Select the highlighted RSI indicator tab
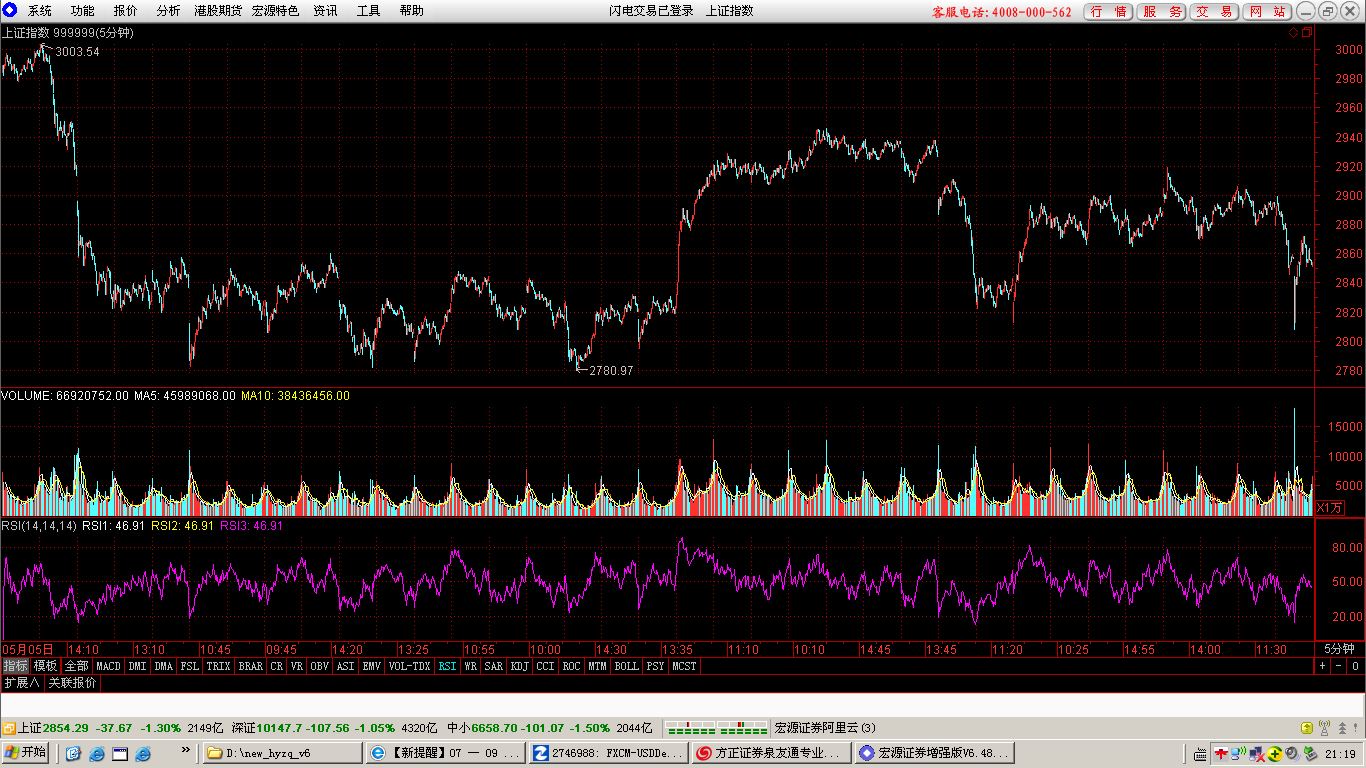The height and width of the screenshot is (768, 1366). click(x=447, y=666)
